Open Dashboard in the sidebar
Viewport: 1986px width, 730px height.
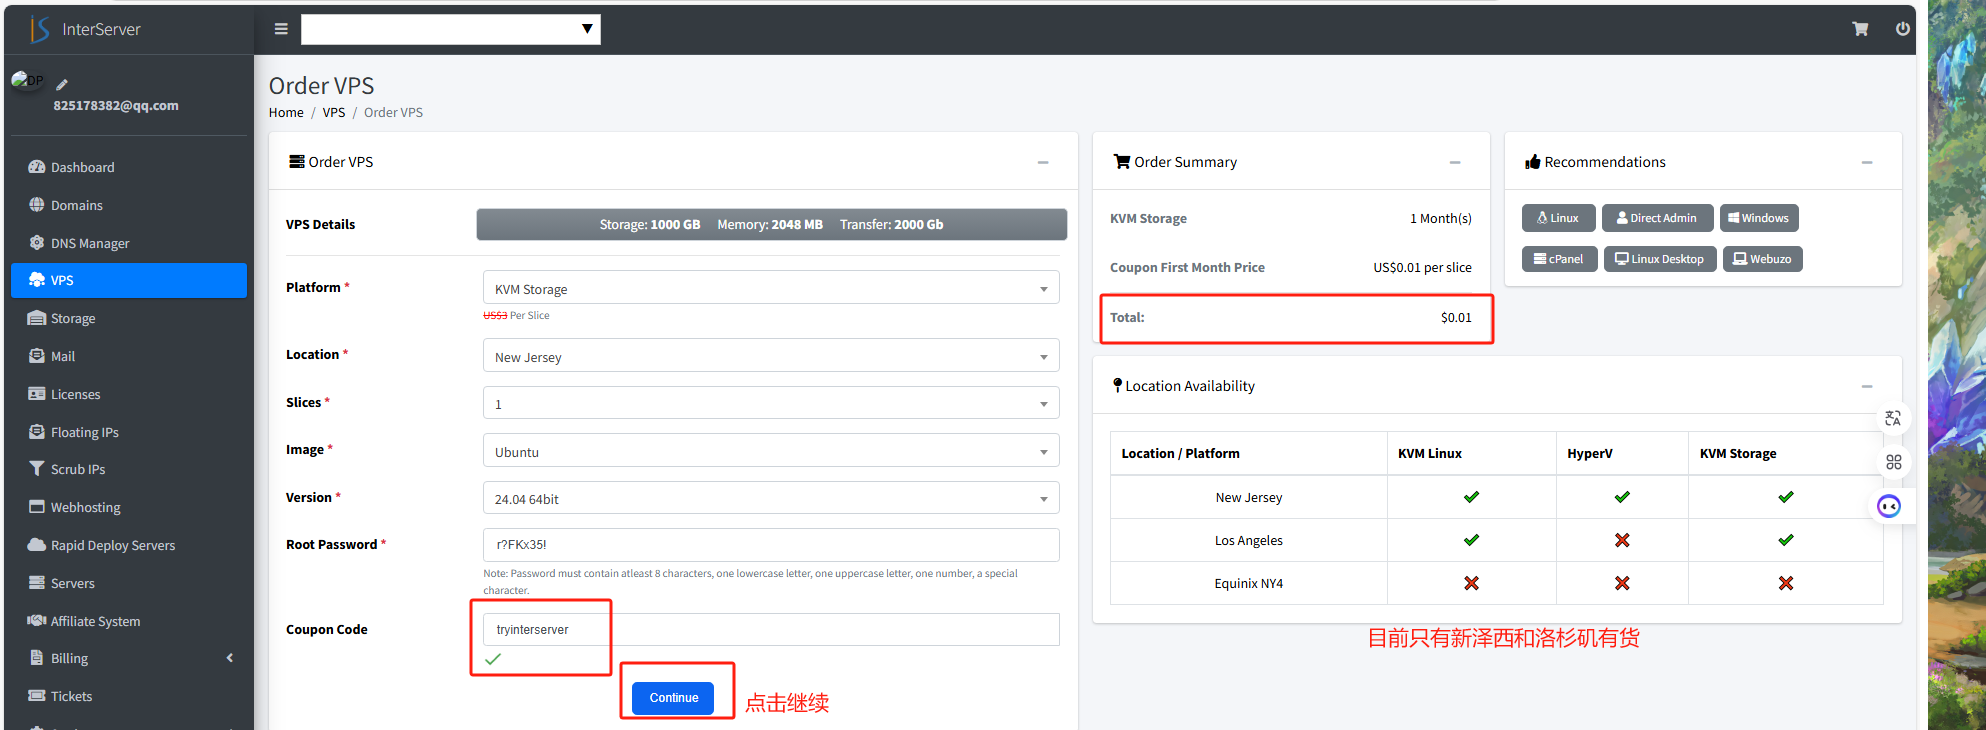pos(82,167)
